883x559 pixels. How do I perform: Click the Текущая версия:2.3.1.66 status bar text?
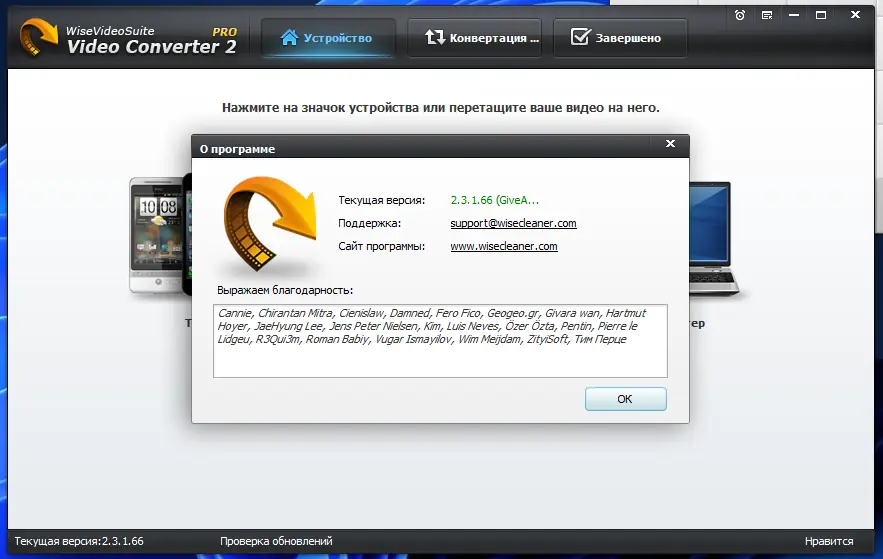[79, 541]
